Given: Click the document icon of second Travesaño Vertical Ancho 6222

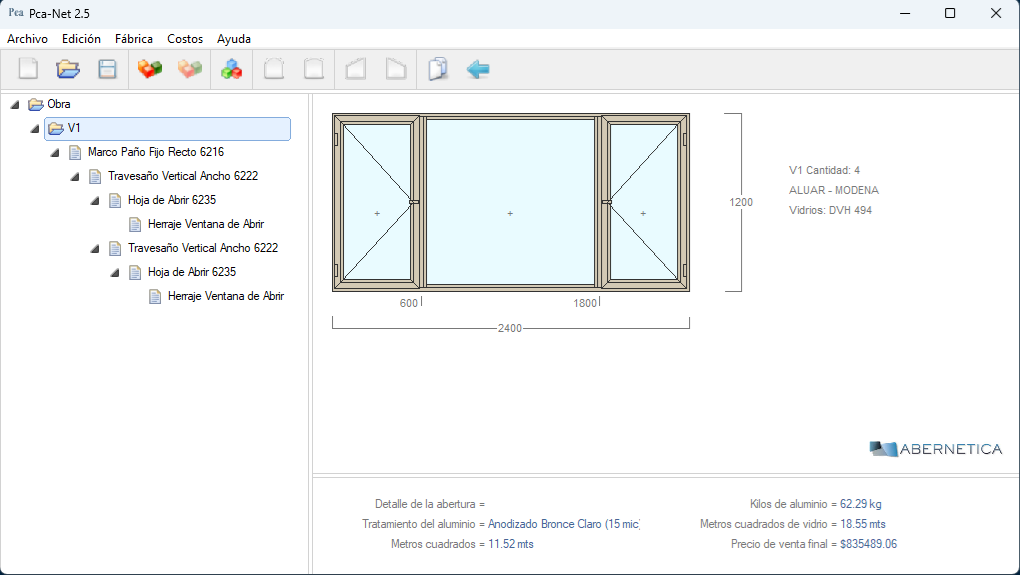Looking at the screenshot, I should (x=115, y=248).
